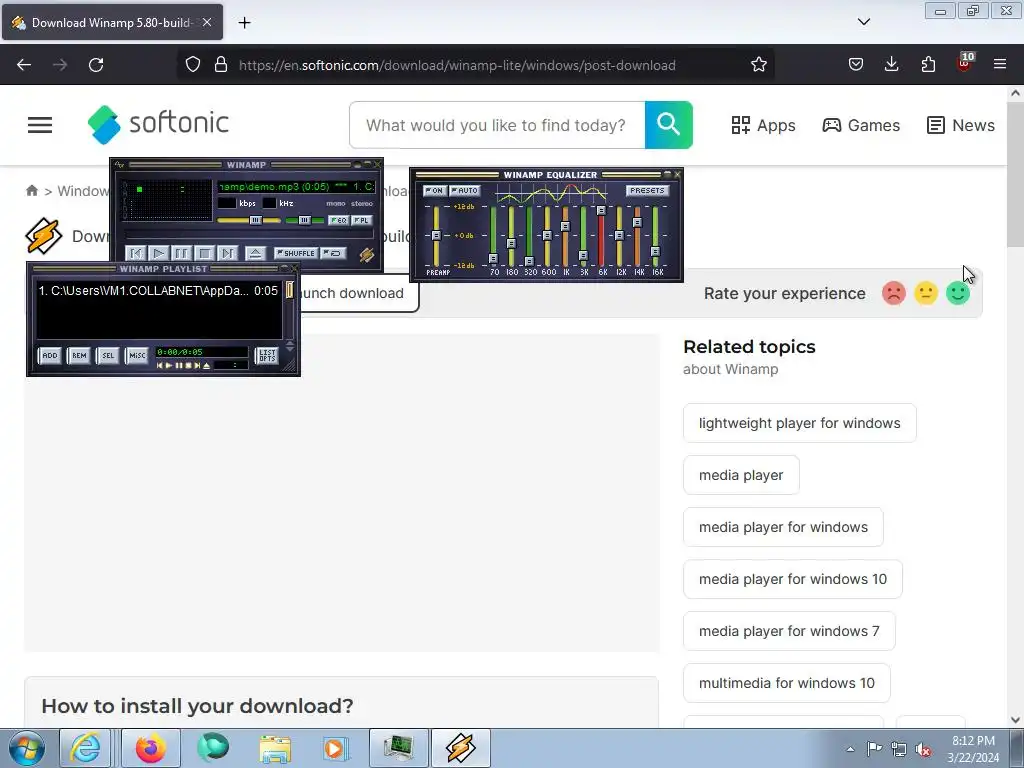This screenshot has height=768, width=1024.
Task: Toggle Shuffle in Winamp main window
Action: [x=296, y=253]
